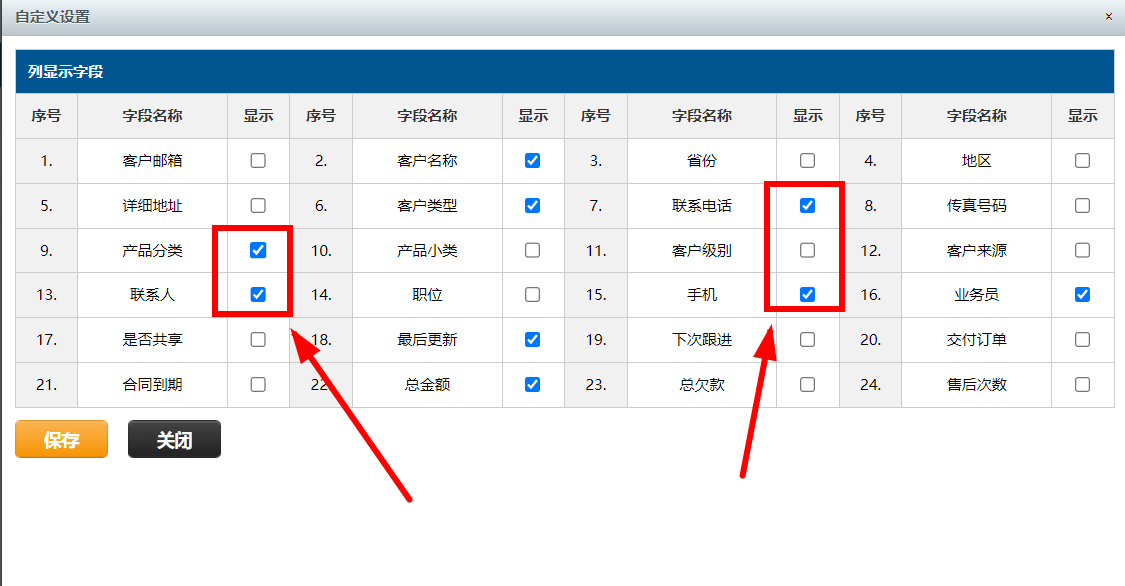Check the 是否共享 display checkbox

point(258,340)
